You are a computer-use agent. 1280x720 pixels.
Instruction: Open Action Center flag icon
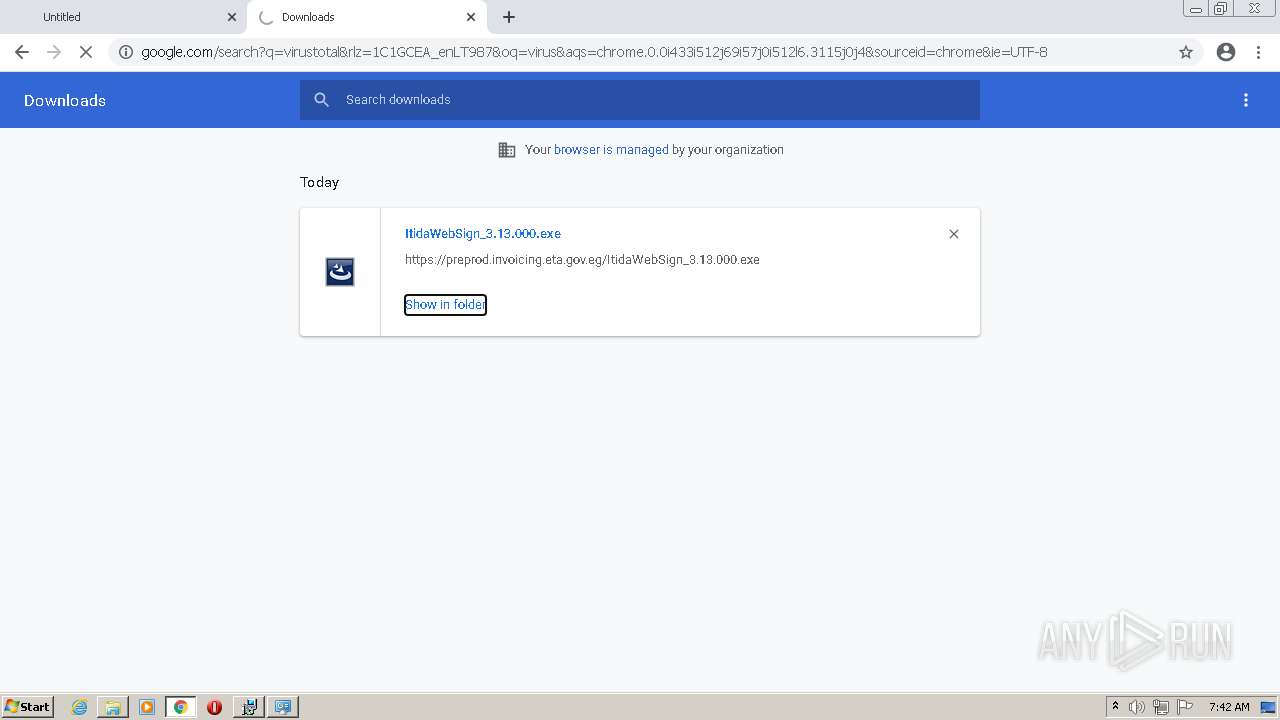(1185, 707)
